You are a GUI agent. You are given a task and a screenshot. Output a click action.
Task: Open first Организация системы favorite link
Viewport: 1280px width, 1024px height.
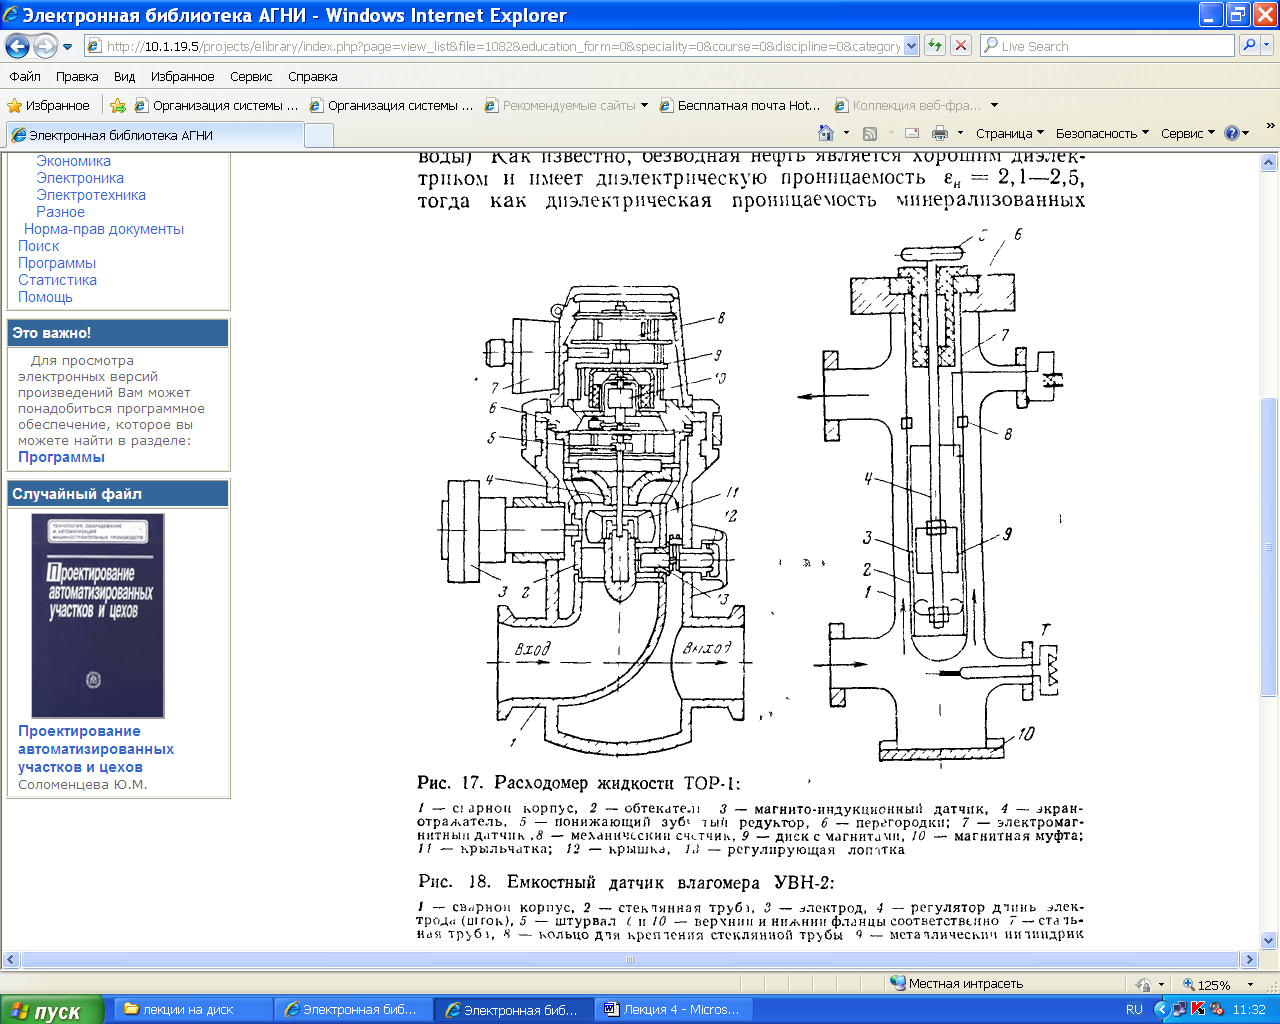click(x=216, y=105)
